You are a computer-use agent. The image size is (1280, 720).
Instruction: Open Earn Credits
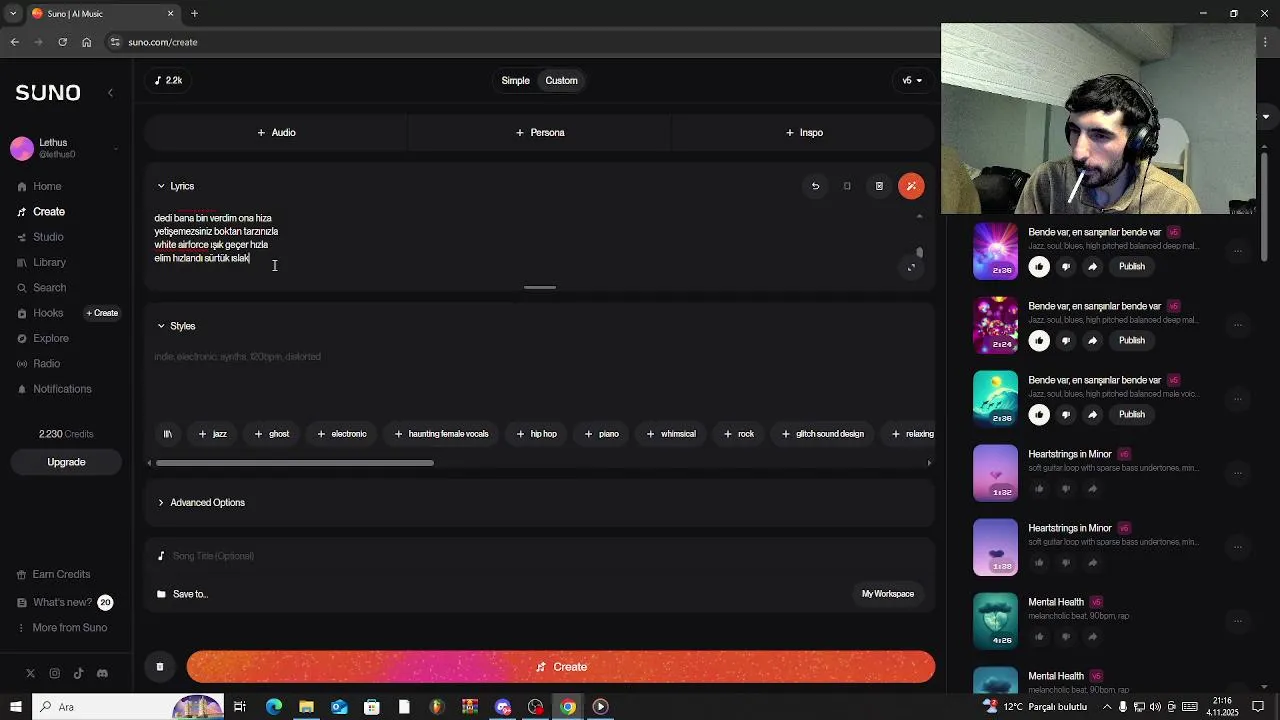point(53,574)
